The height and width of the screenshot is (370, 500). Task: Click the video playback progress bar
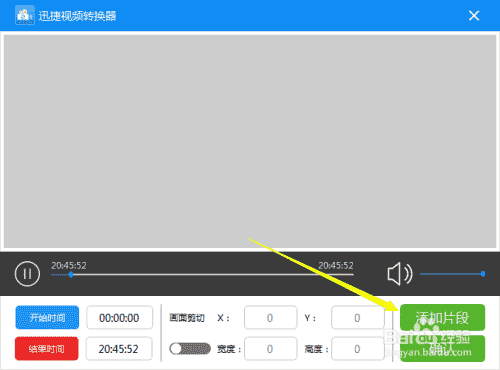coord(202,275)
